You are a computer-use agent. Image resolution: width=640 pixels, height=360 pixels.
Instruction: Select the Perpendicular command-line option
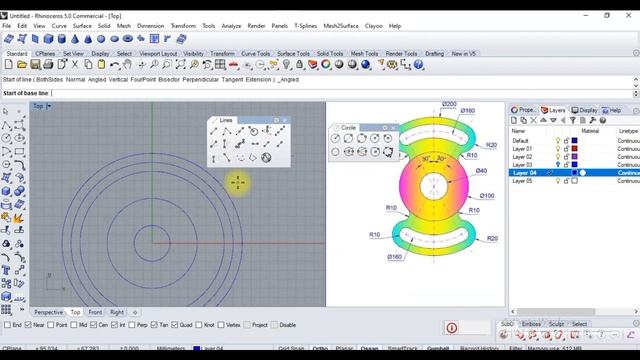click(x=200, y=80)
